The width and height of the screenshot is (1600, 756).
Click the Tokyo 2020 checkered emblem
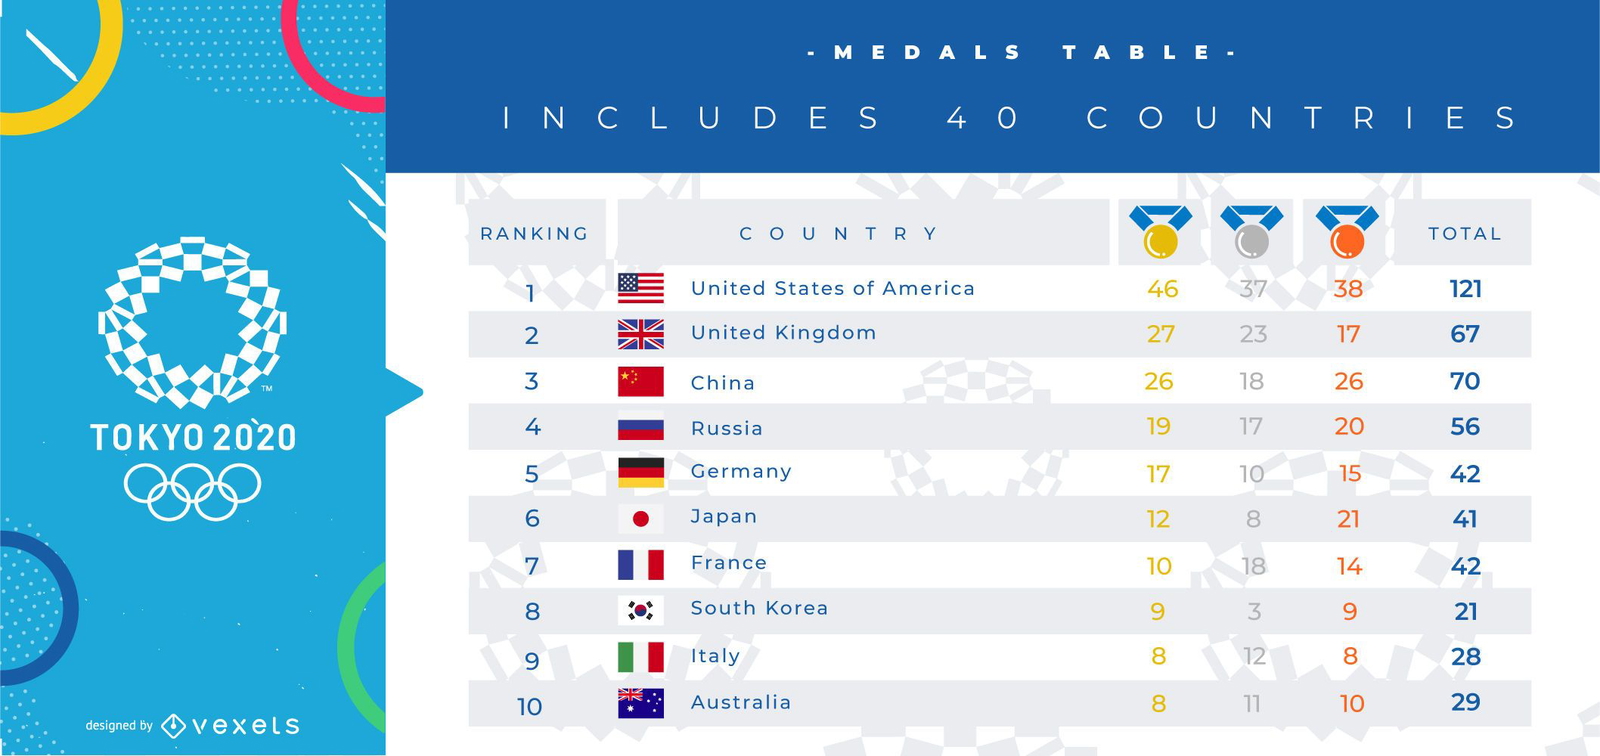tap(192, 322)
